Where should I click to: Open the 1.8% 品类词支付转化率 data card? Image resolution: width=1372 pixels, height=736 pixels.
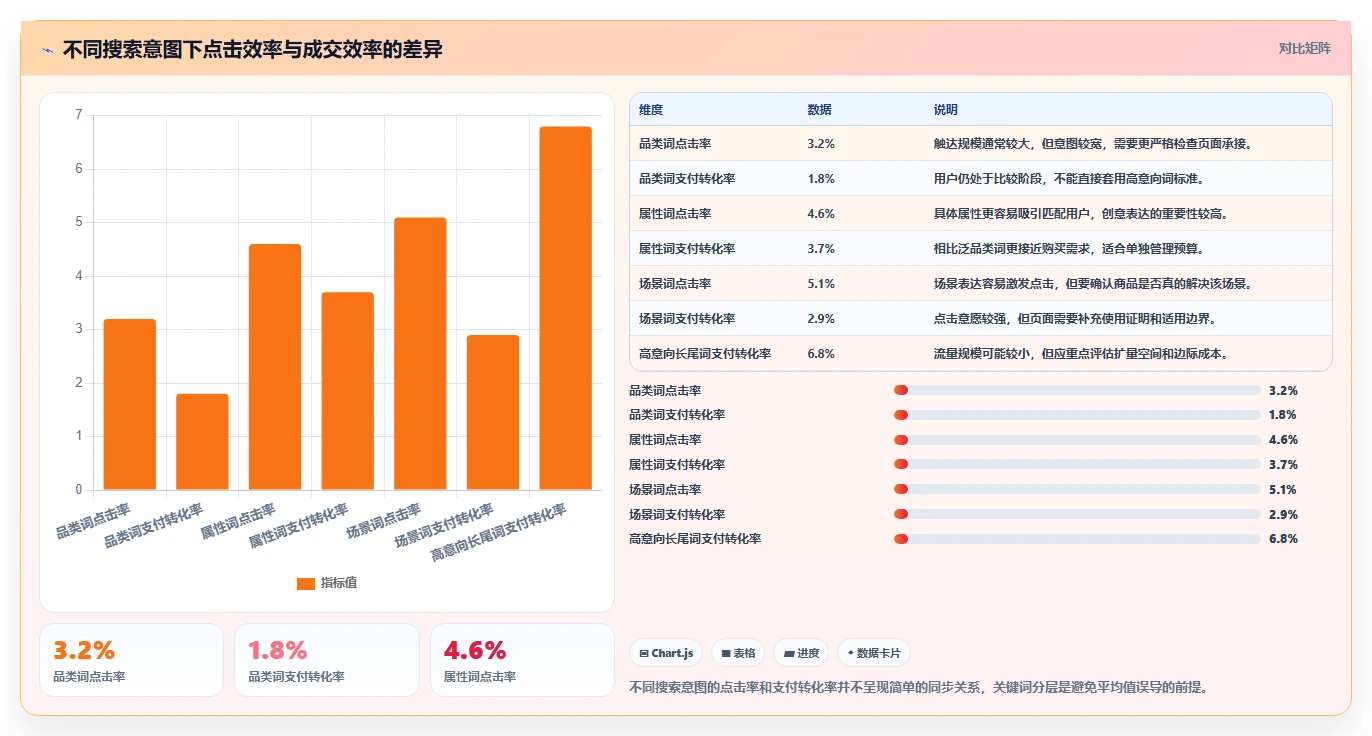click(326, 660)
